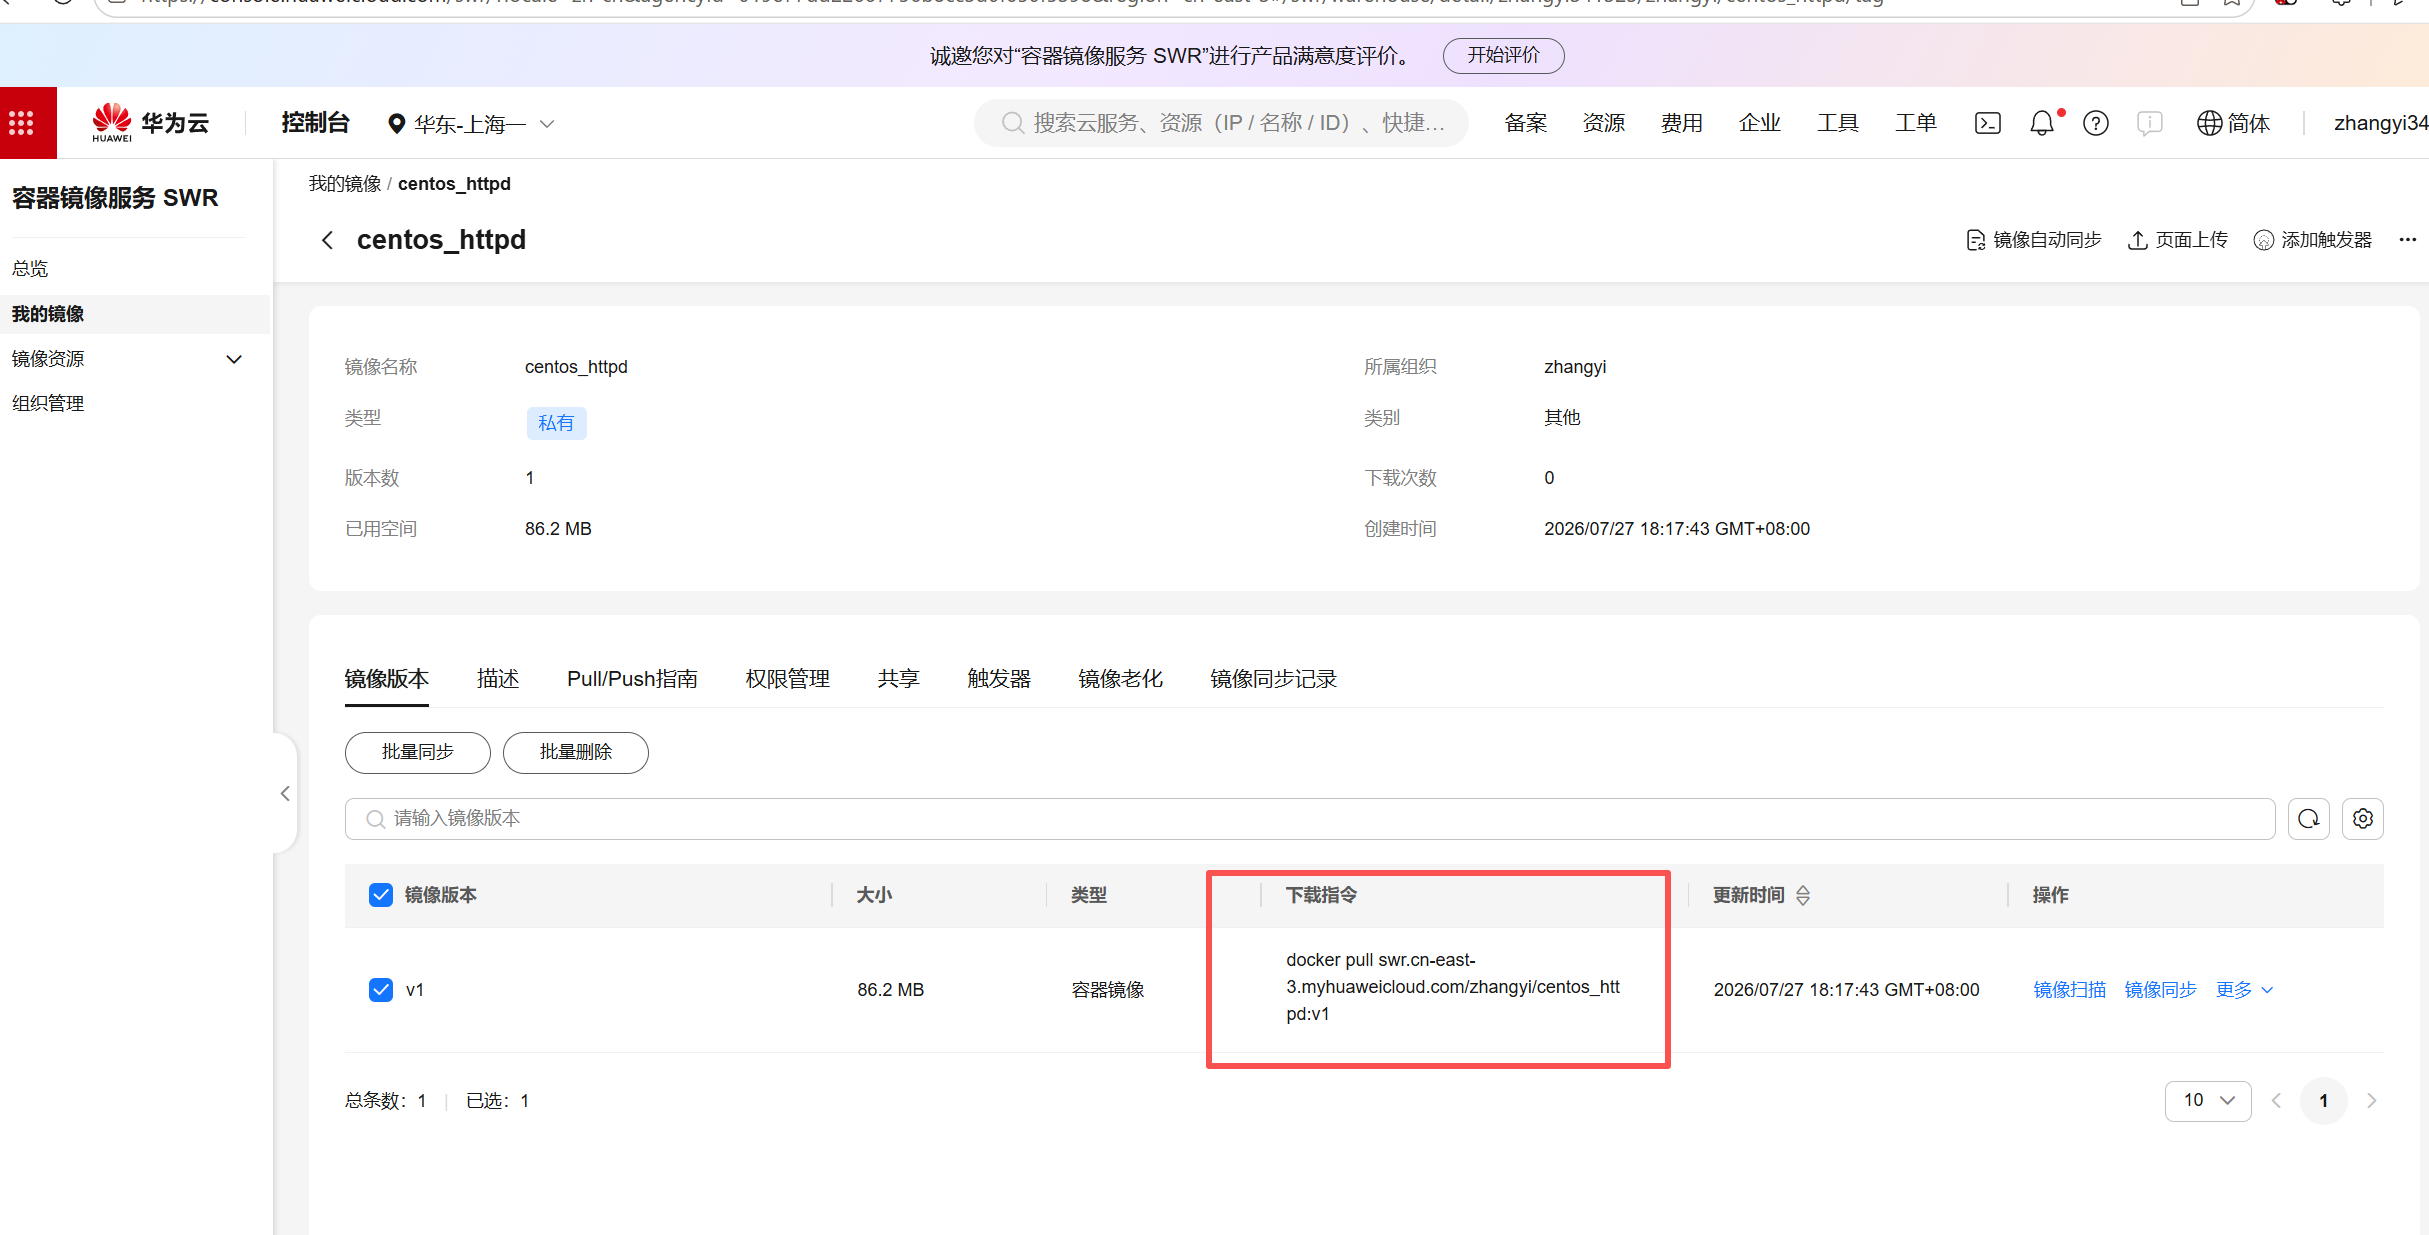Click the 下载指令 column header

tap(1321, 895)
